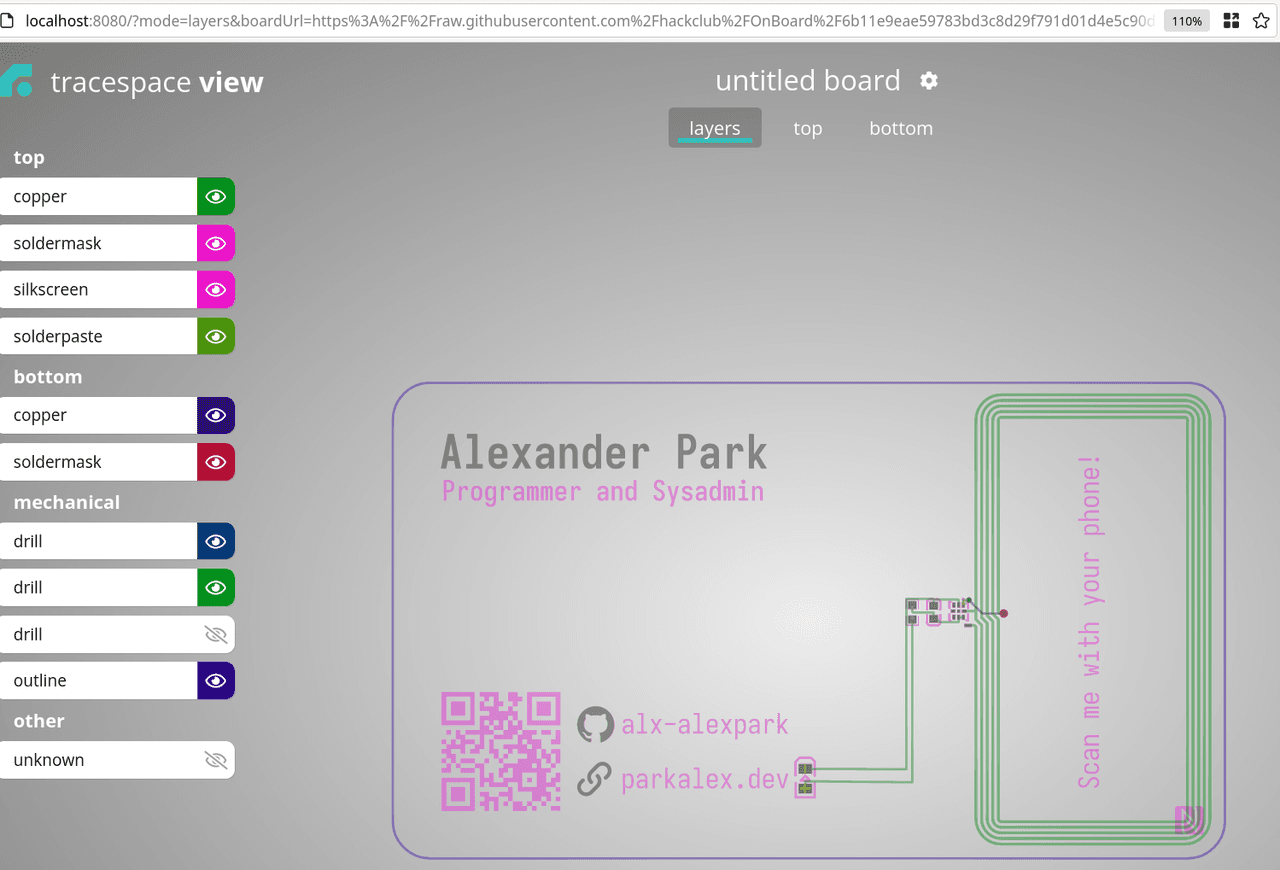This screenshot has height=870, width=1280.
Task: Toggle top soldermask layer visibility
Action: 216,243
